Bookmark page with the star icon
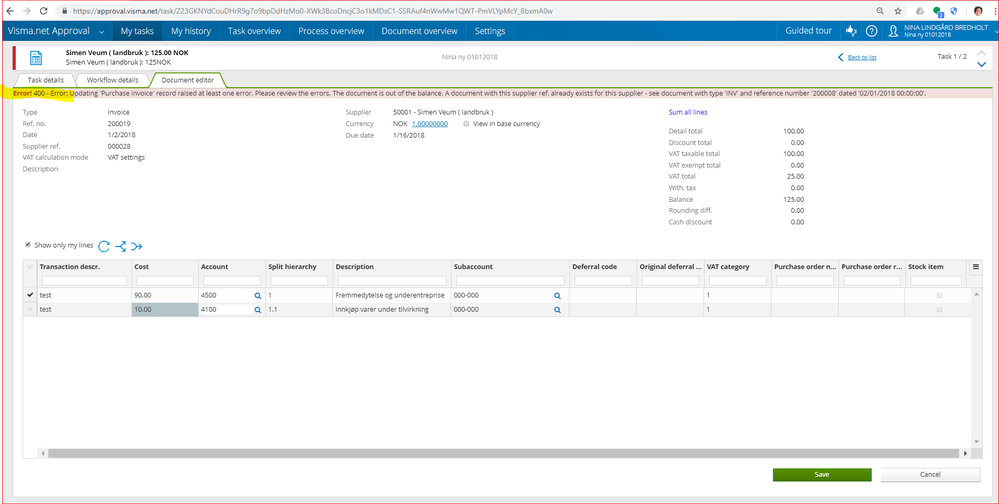 click(898, 11)
